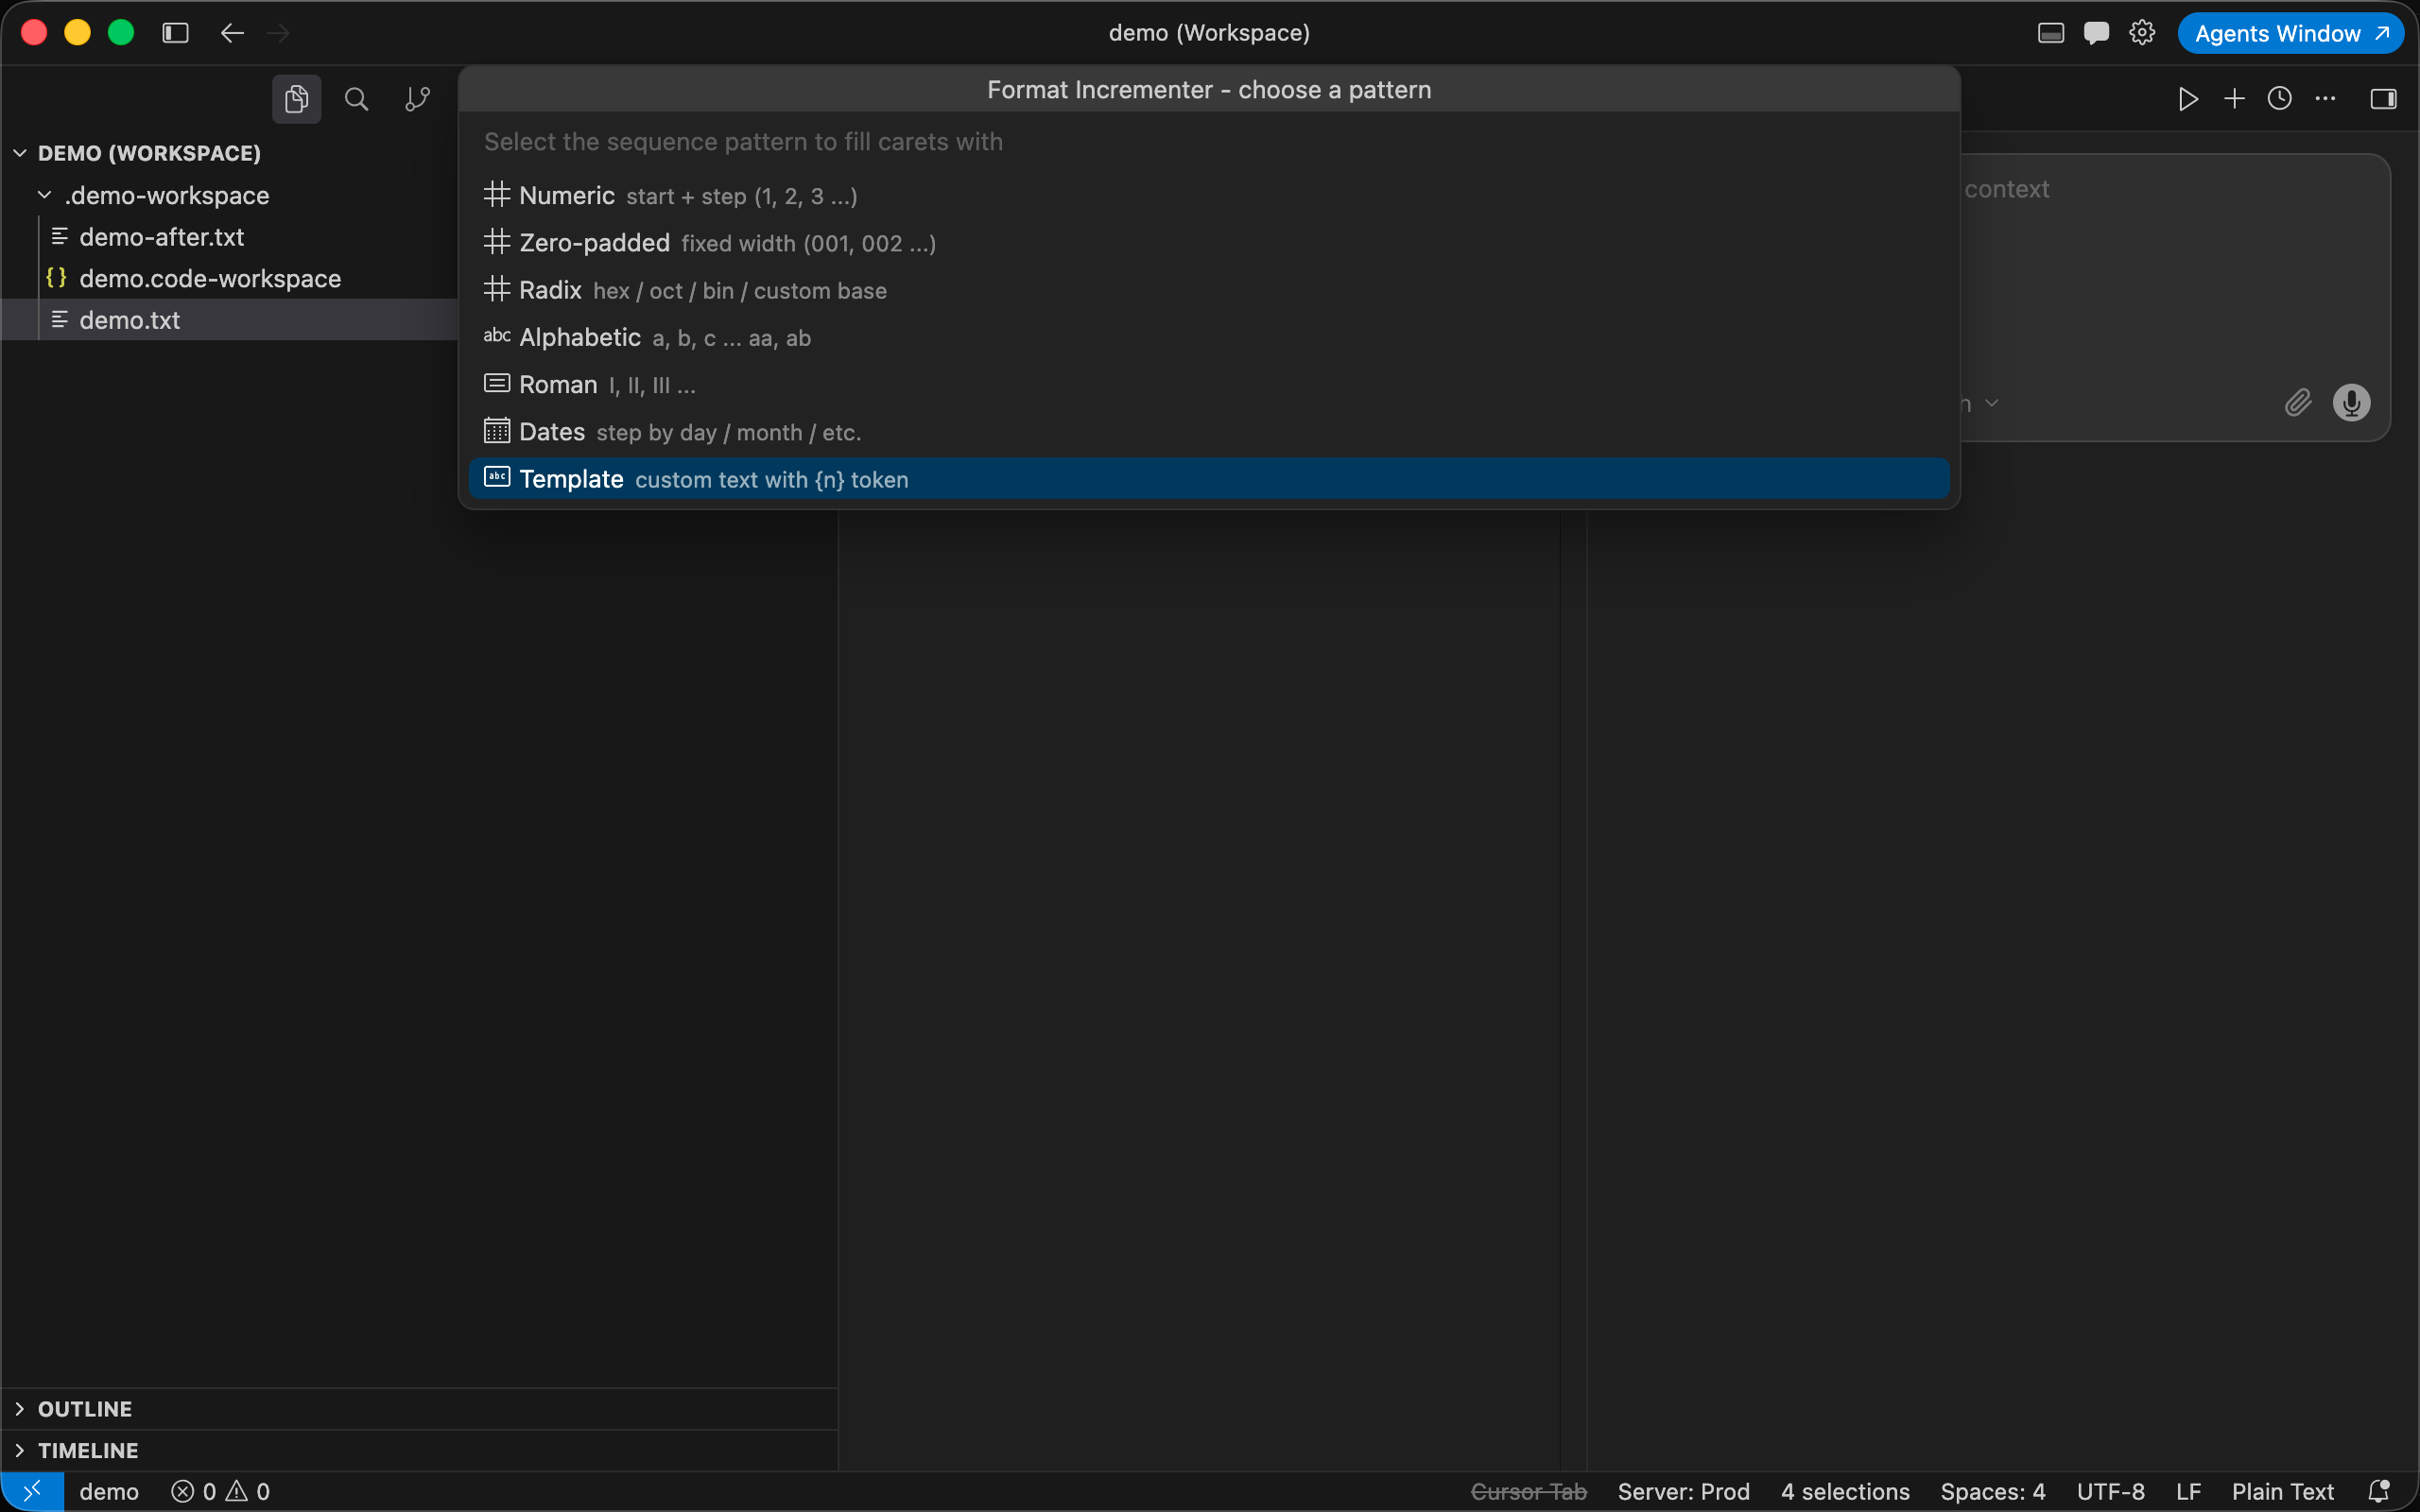Click the pattern search input field
This screenshot has height=1512, width=2420.
click(1209, 141)
